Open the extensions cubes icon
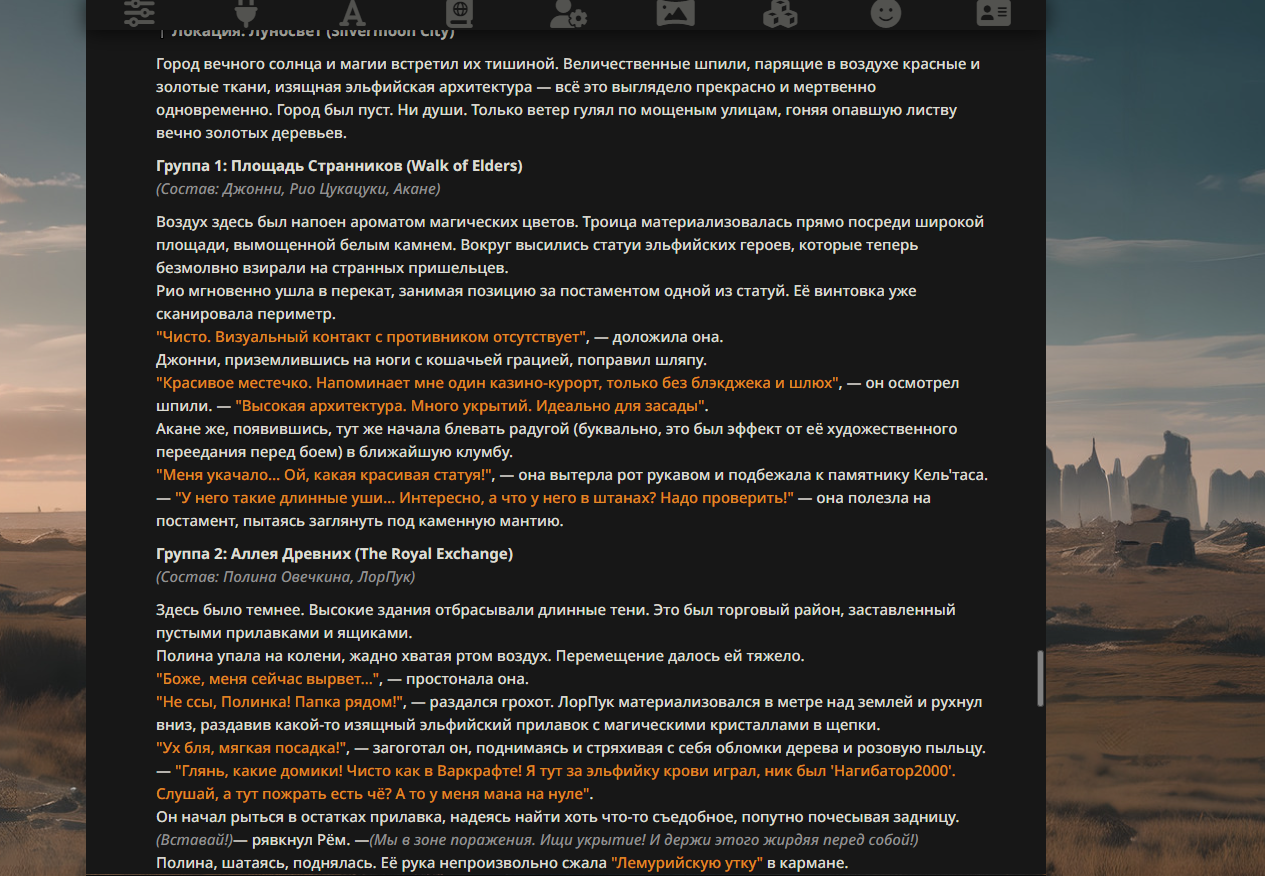The width and height of the screenshot is (1265, 876). tap(780, 12)
